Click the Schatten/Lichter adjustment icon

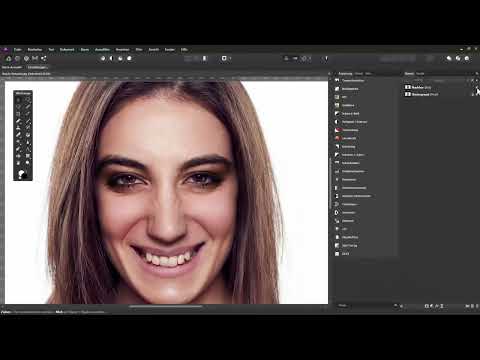point(337,155)
